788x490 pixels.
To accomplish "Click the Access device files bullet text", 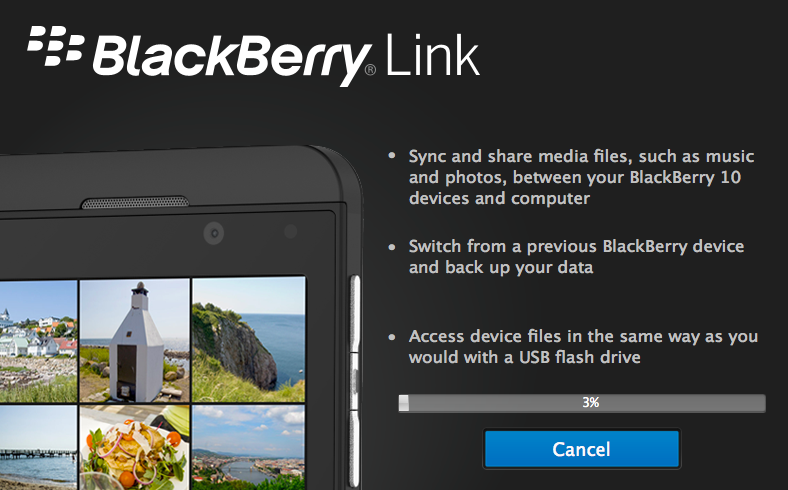I will pyautogui.click(x=583, y=347).
